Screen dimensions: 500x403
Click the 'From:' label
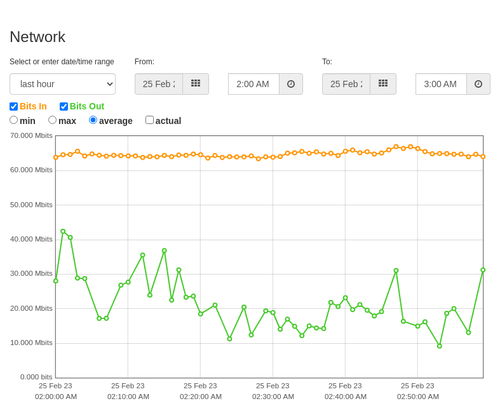click(x=144, y=62)
